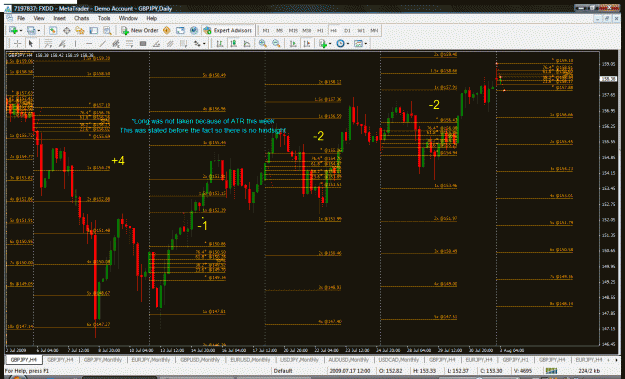Switch to the EURUSD,Monthly tab
The image size is (625, 379).
pos(250,360)
